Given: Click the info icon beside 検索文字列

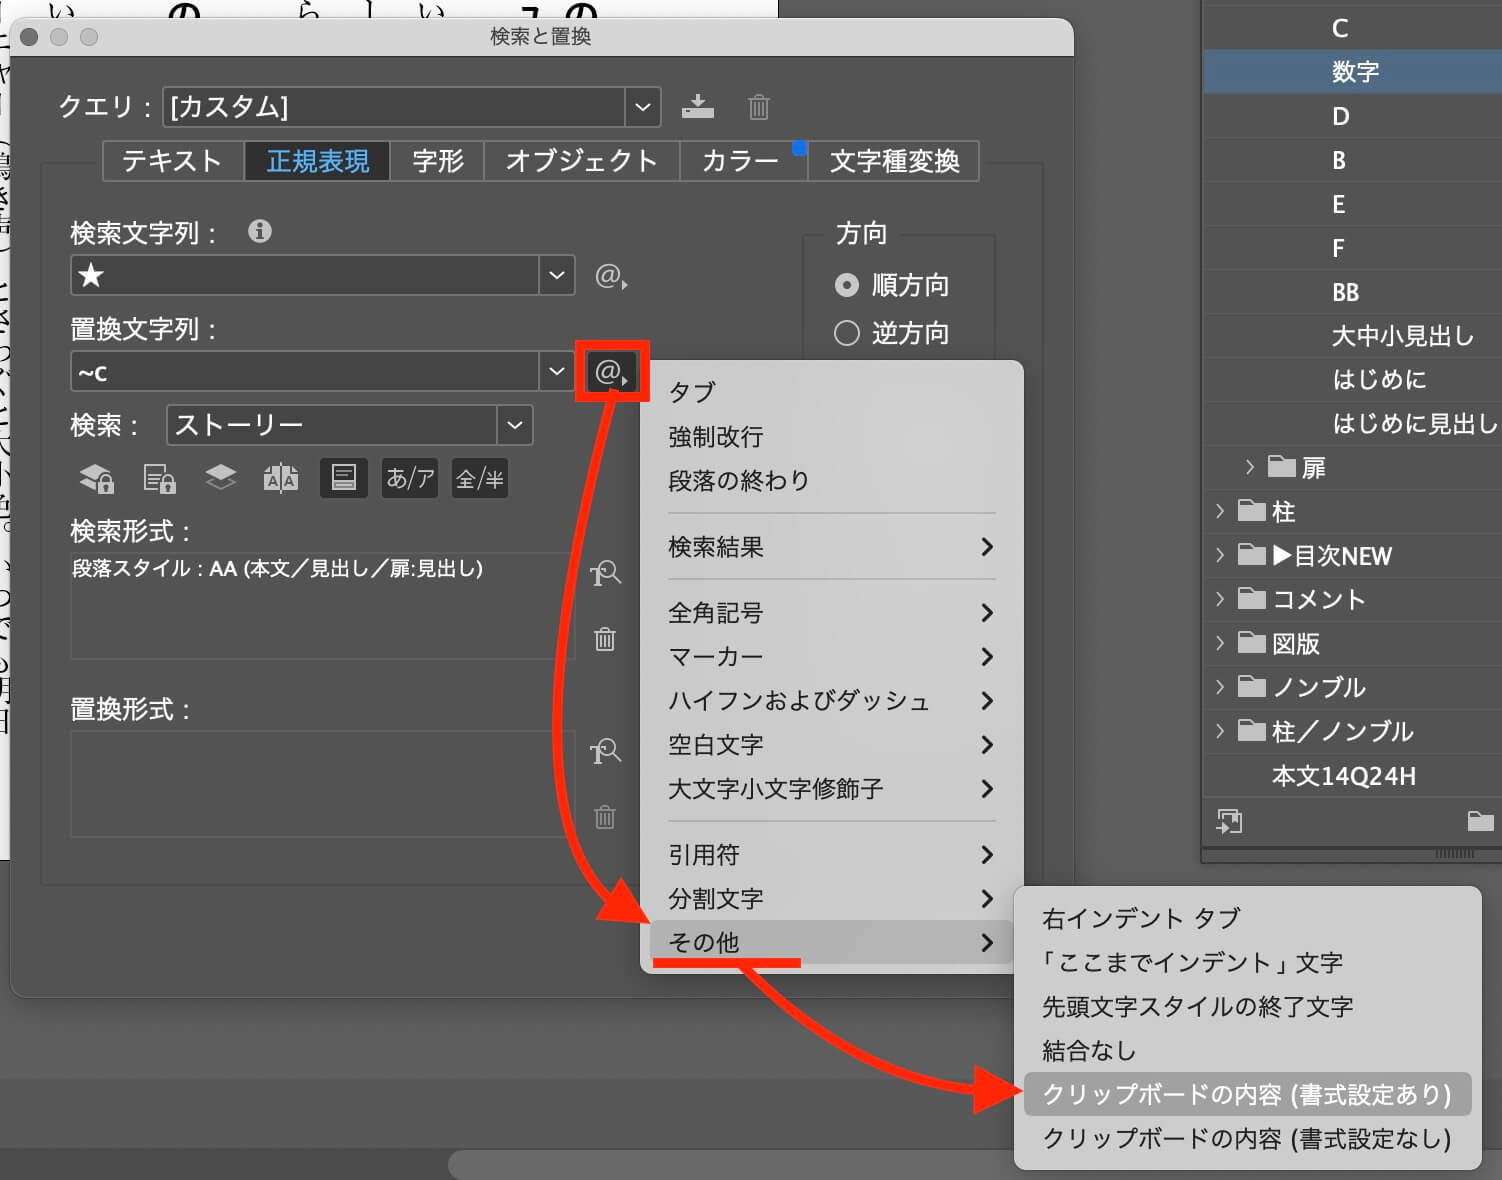Looking at the screenshot, I should (260, 231).
